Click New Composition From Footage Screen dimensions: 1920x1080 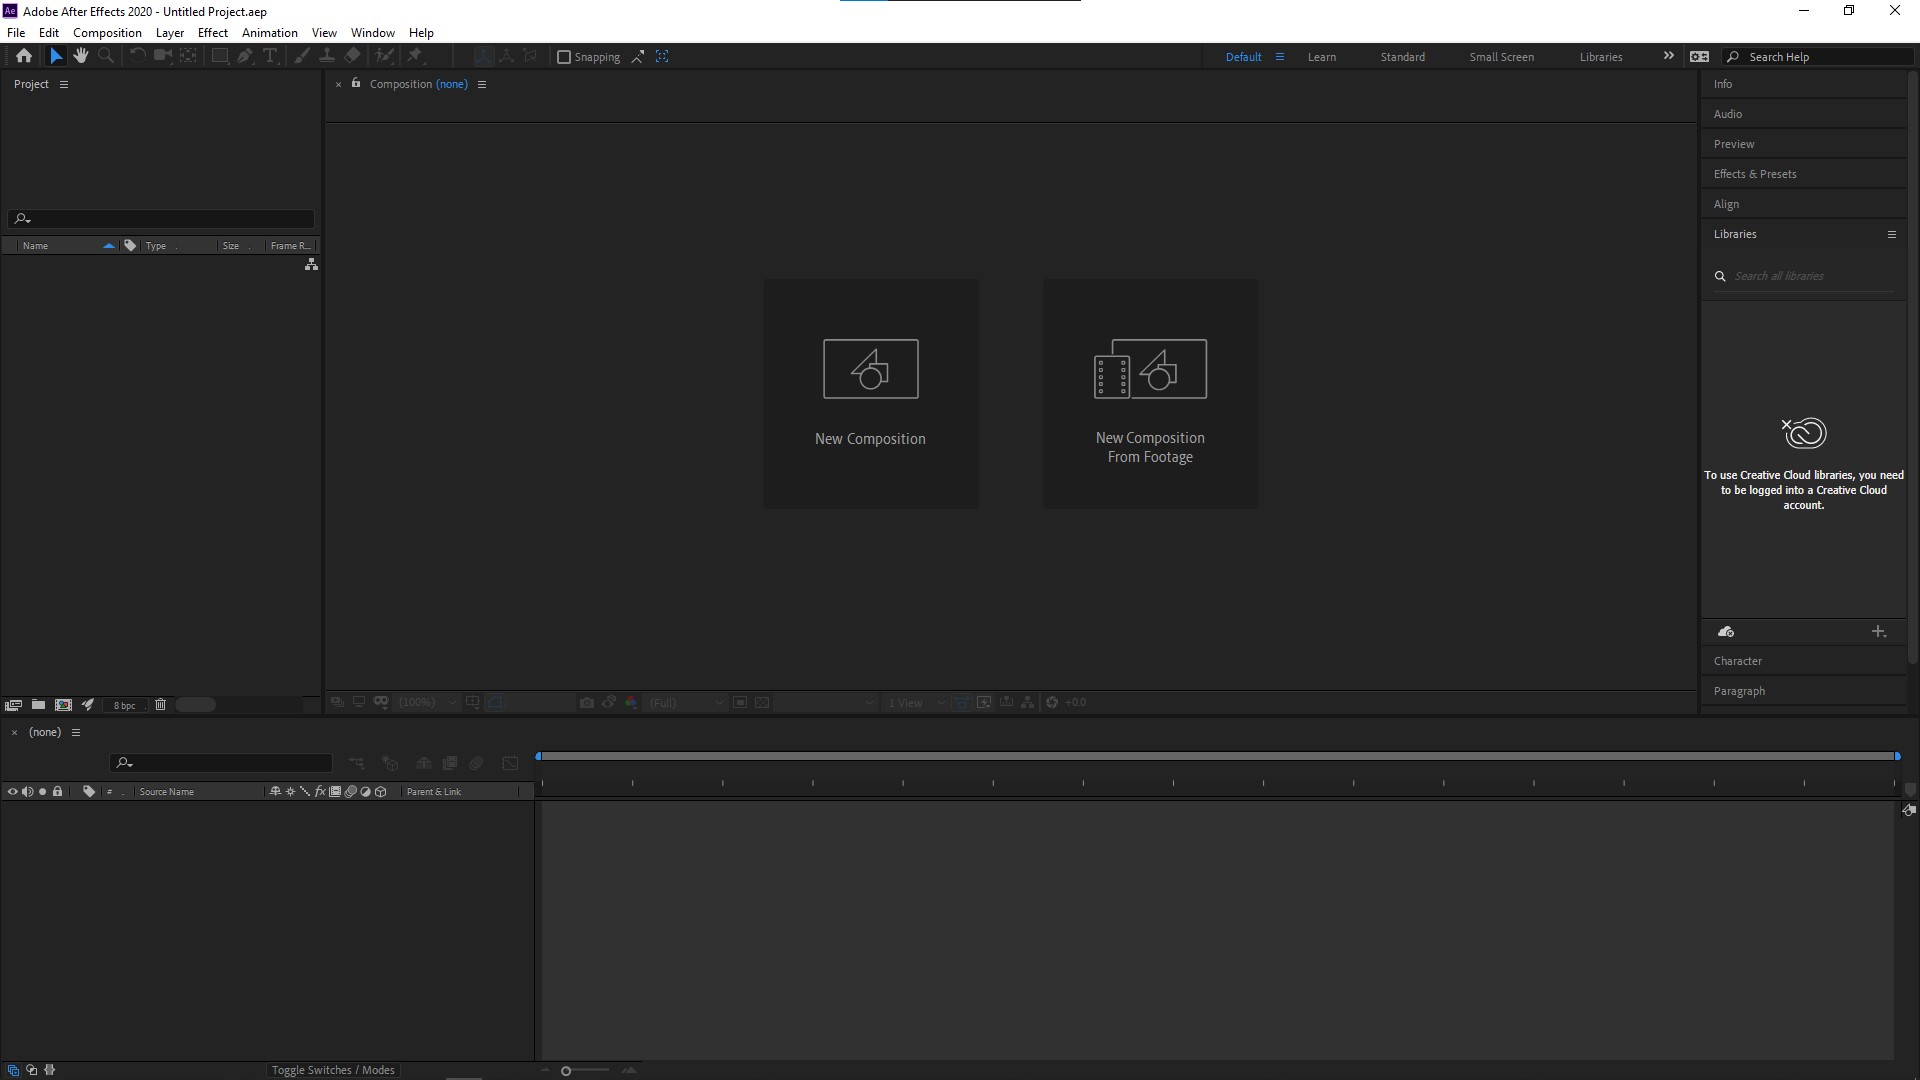pos(1150,393)
